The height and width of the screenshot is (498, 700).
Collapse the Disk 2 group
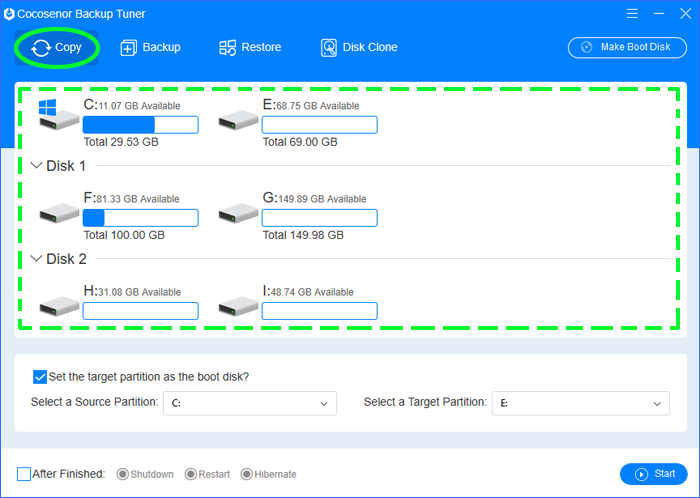click(36, 259)
